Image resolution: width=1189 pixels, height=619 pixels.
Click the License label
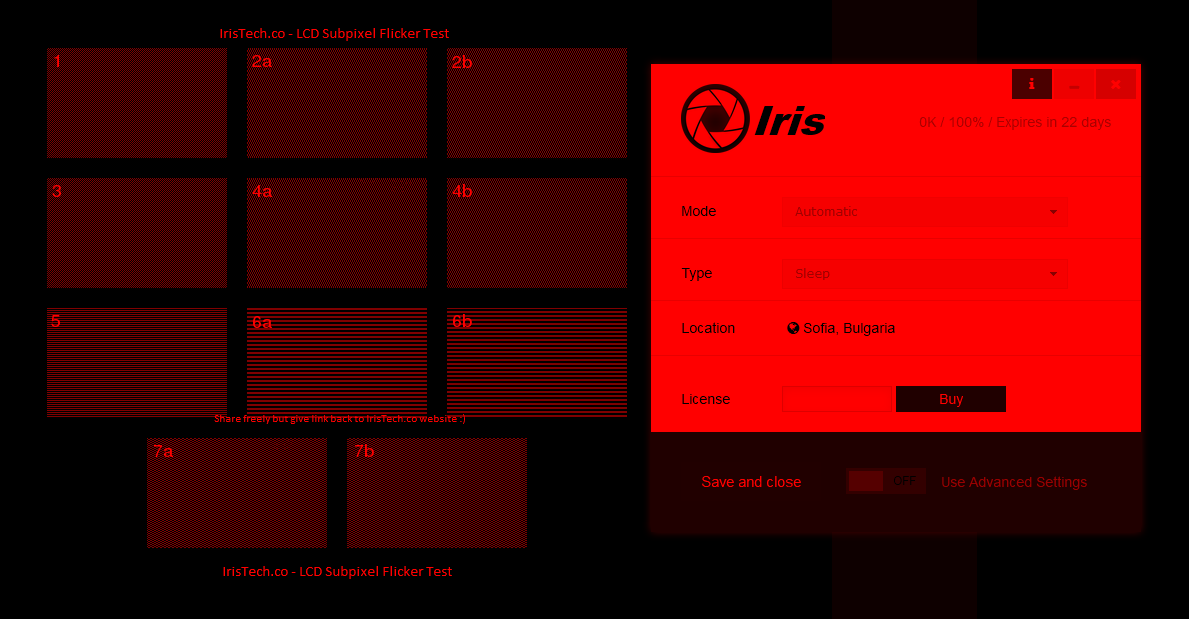click(705, 400)
